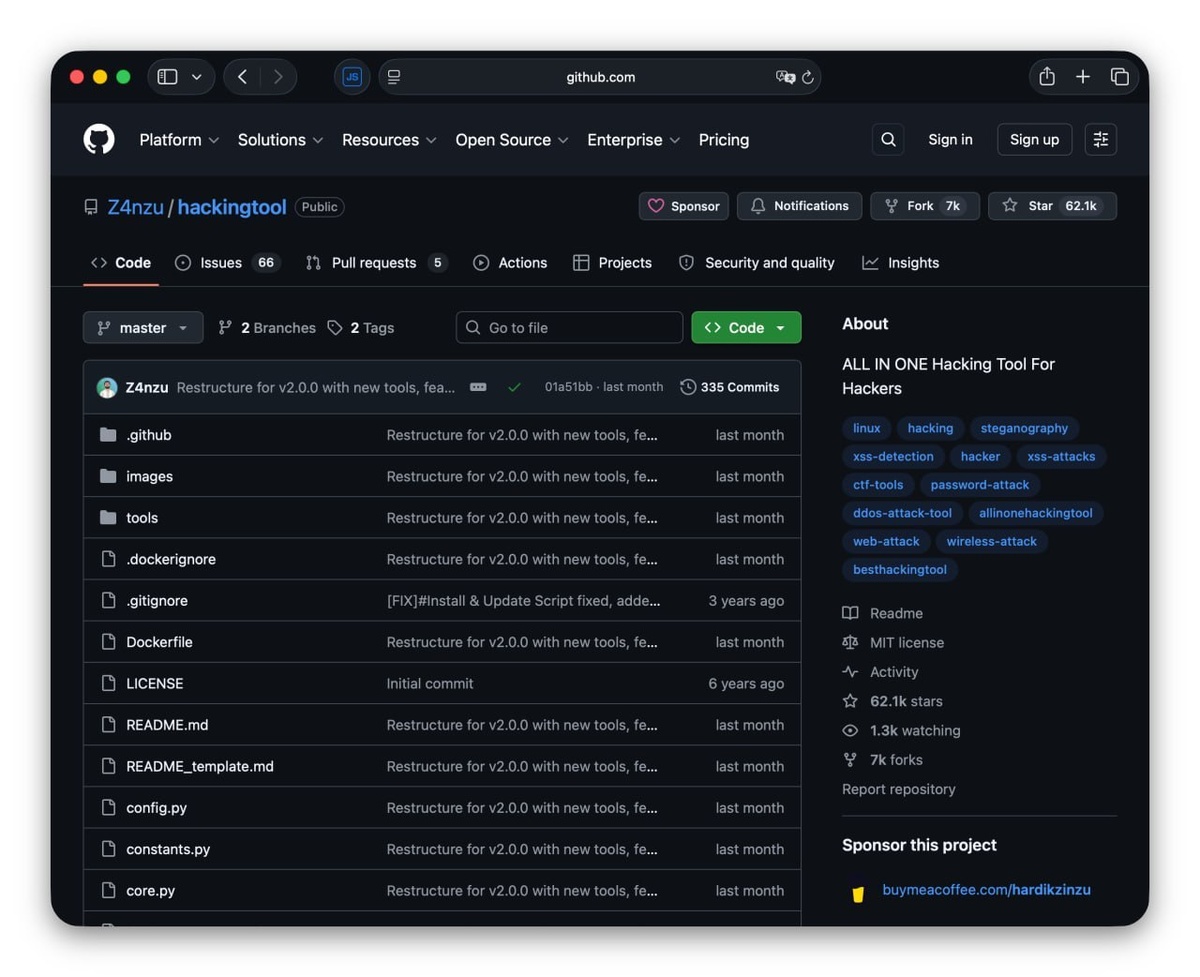Screen dimensions: 1200x977
Task: Open the green Code dropdown
Action: 746,327
